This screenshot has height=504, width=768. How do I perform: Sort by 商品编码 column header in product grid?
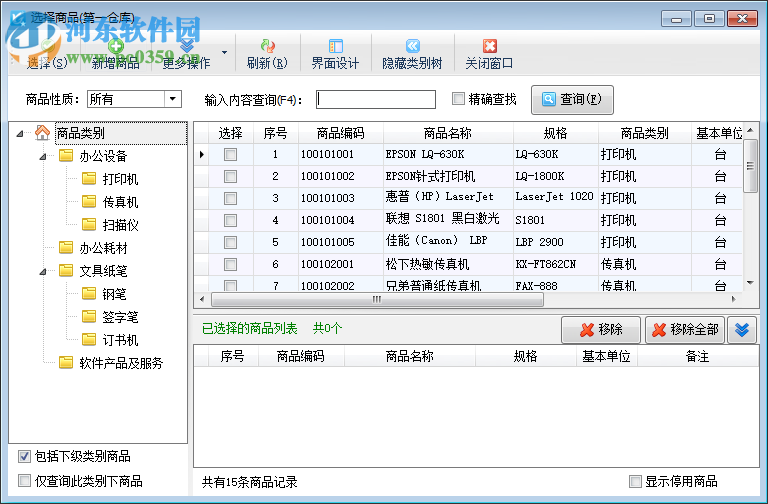pos(340,133)
